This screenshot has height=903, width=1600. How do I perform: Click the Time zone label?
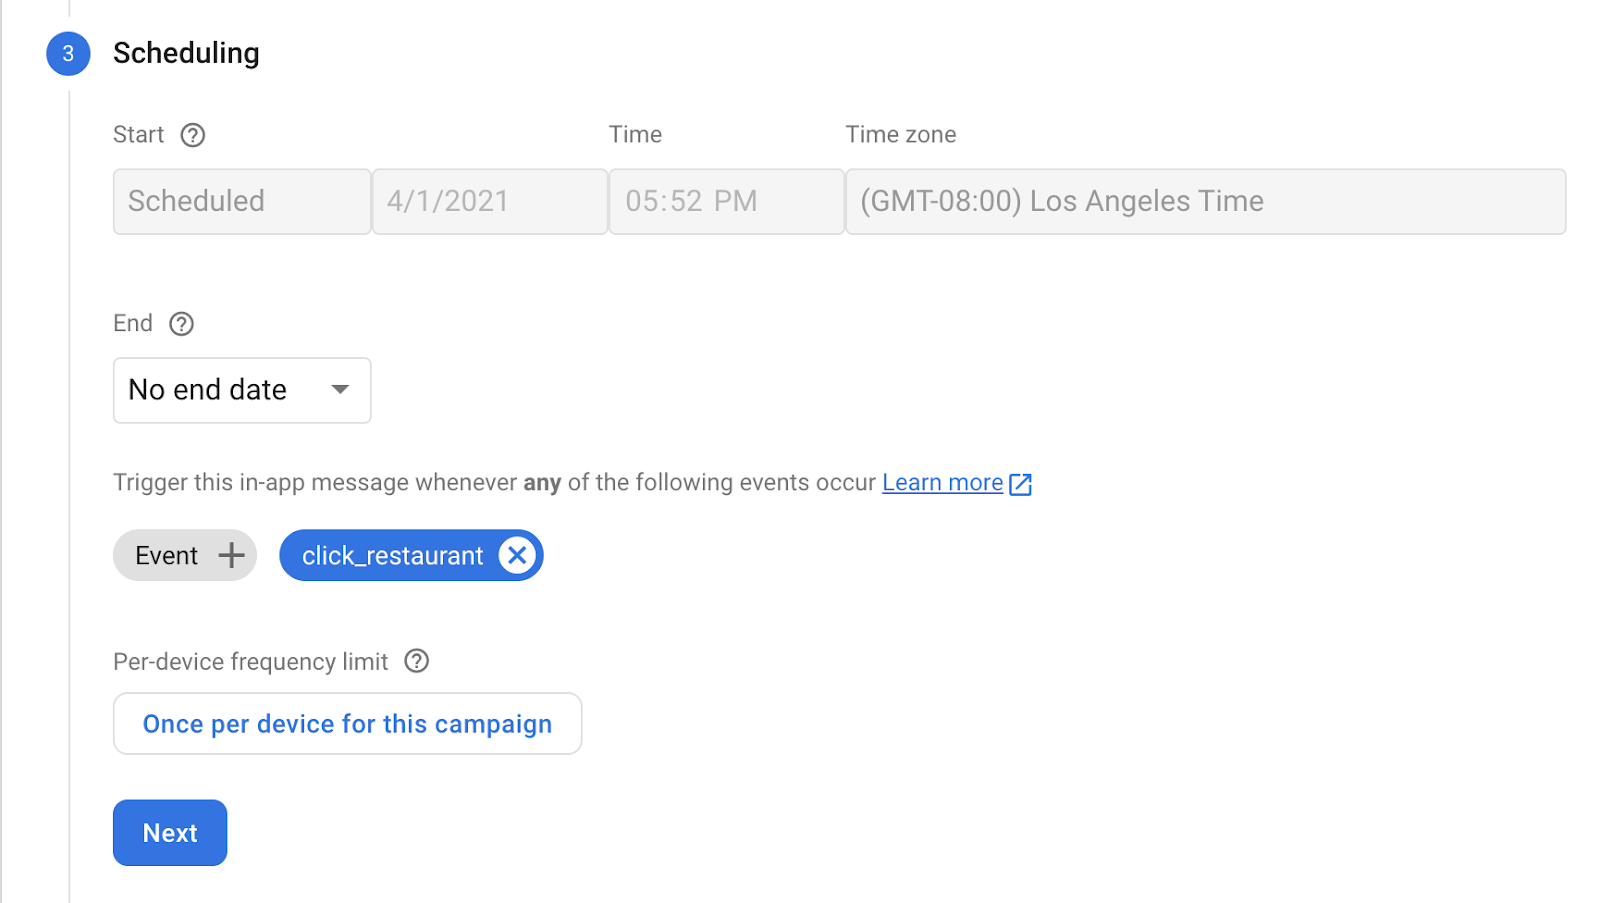coord(900,135)
